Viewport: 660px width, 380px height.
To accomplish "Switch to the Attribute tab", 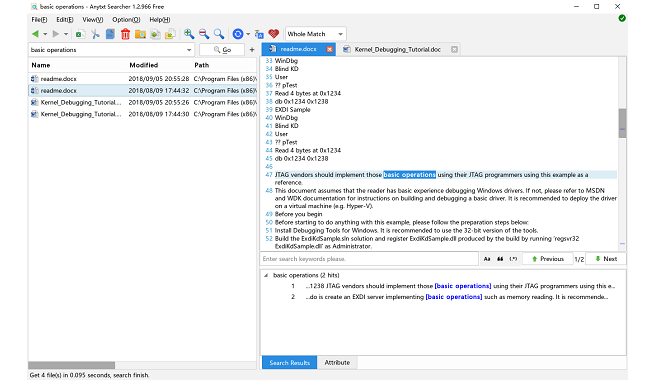I will tap(337, 362).
